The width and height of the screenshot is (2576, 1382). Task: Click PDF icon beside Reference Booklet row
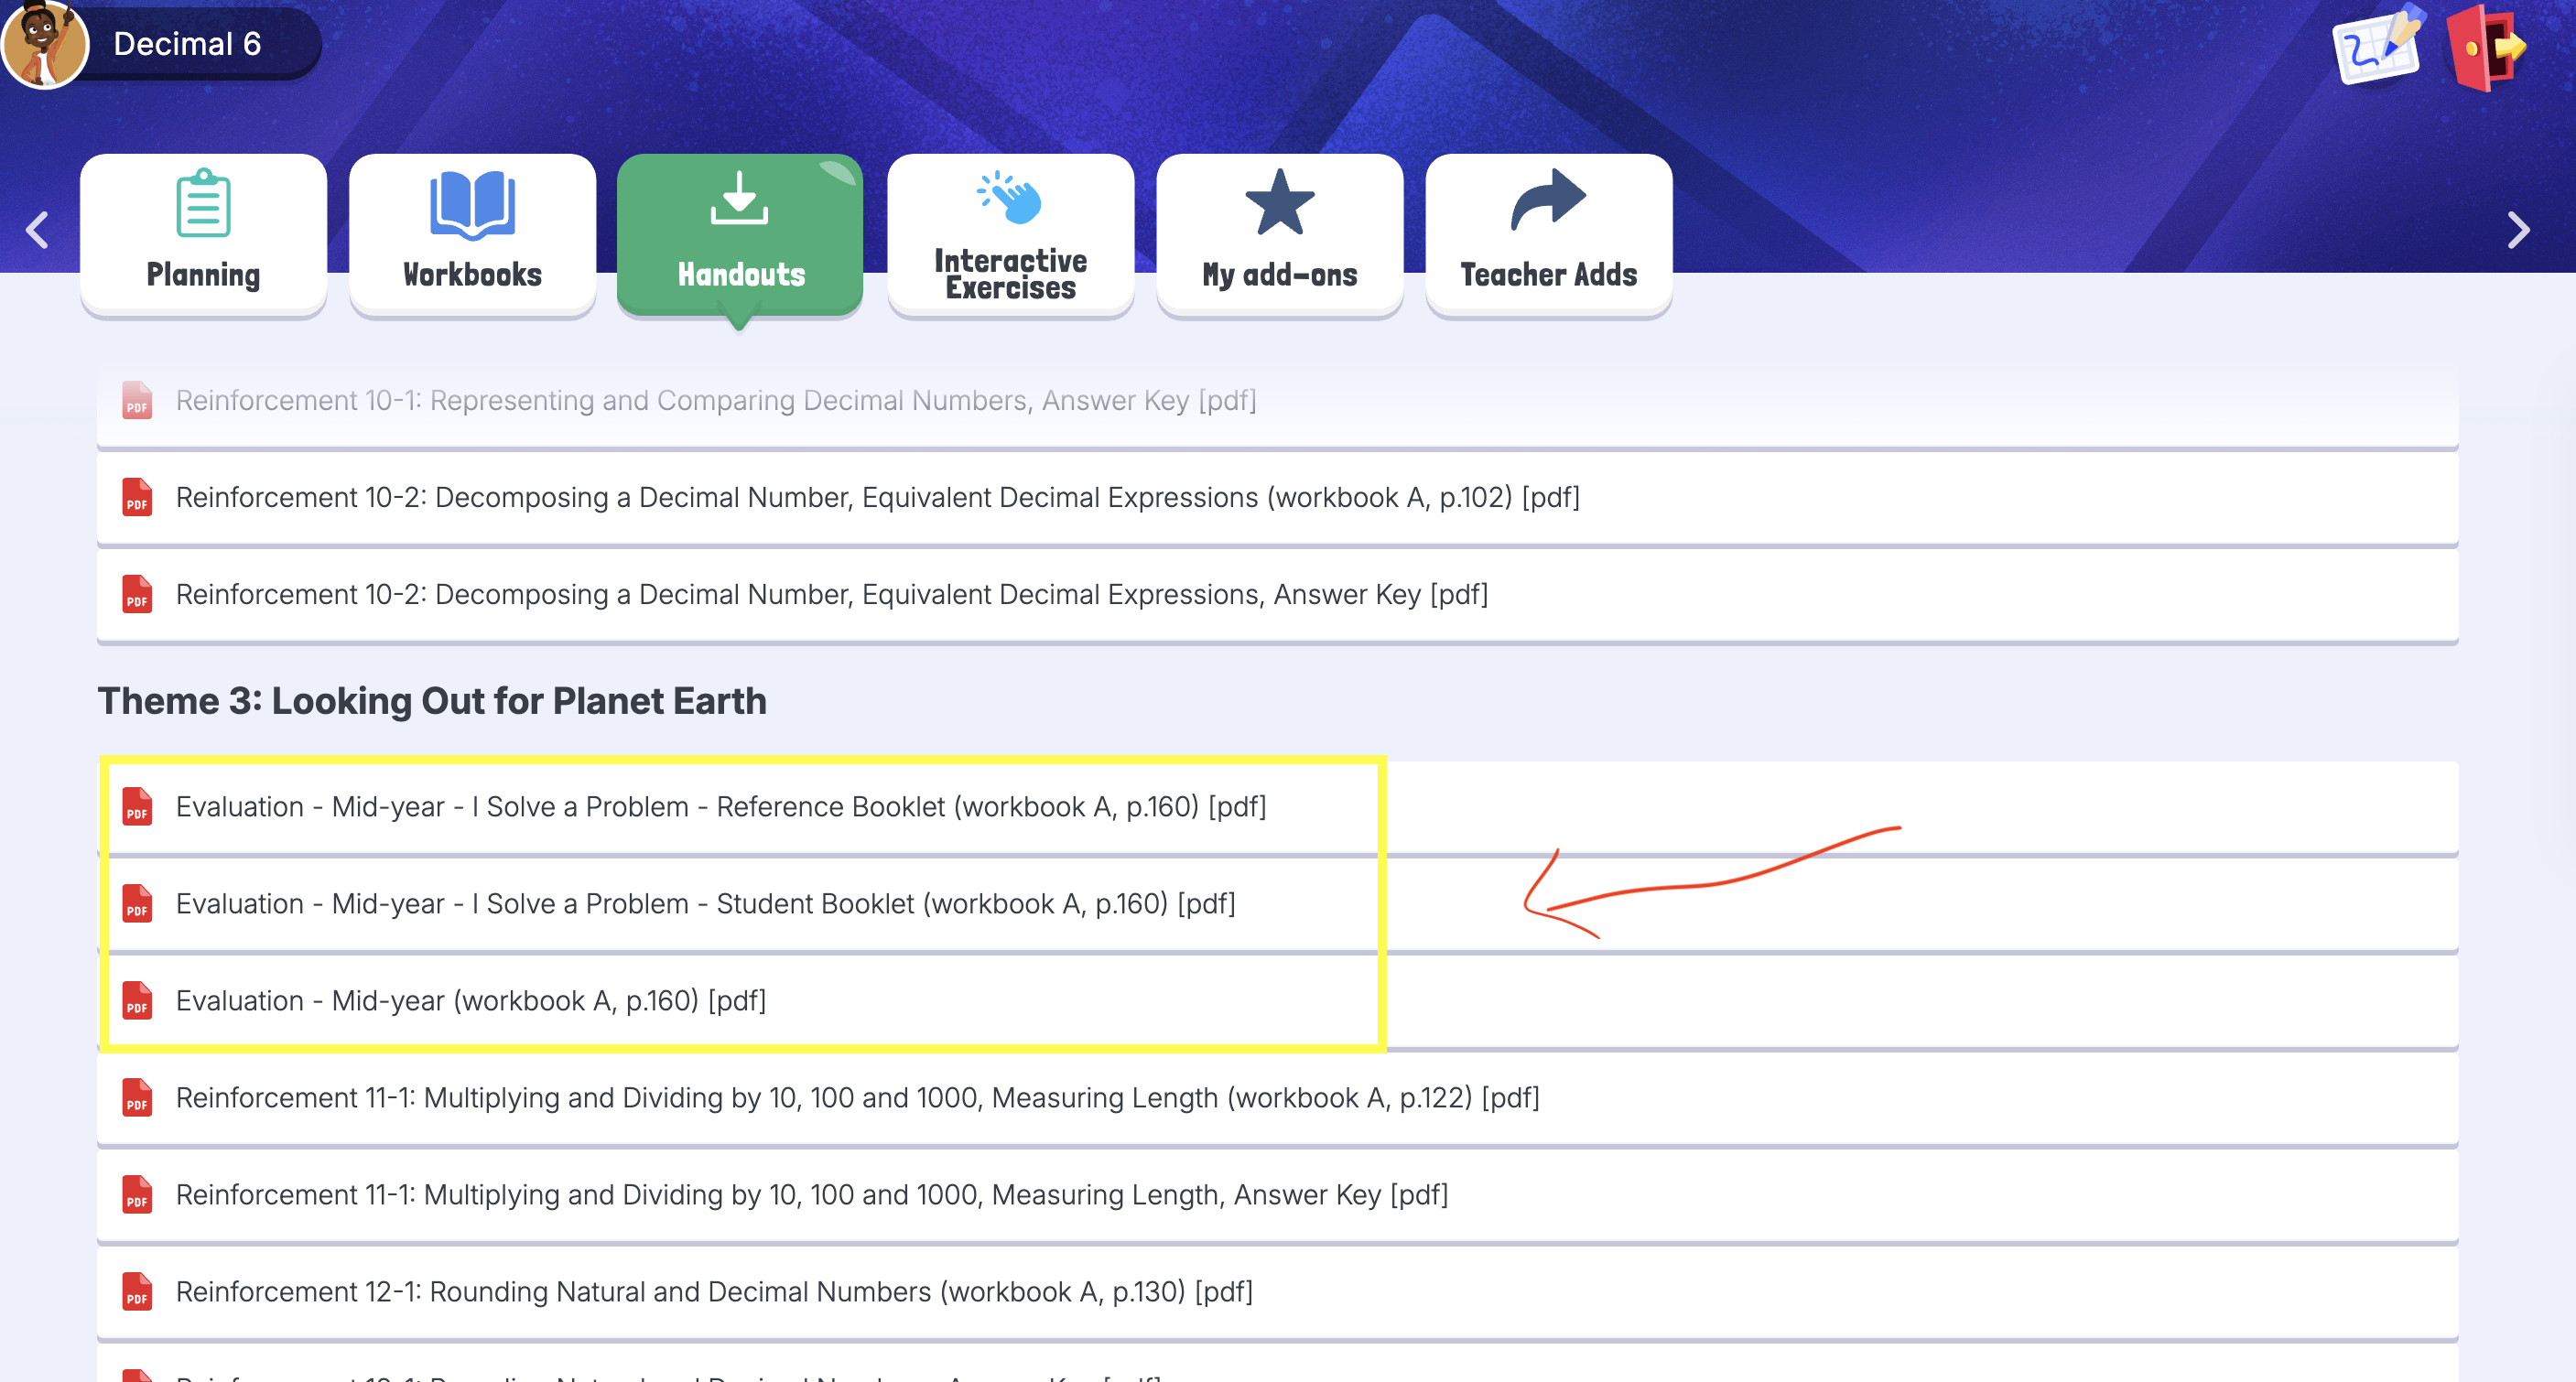point(137,806)
